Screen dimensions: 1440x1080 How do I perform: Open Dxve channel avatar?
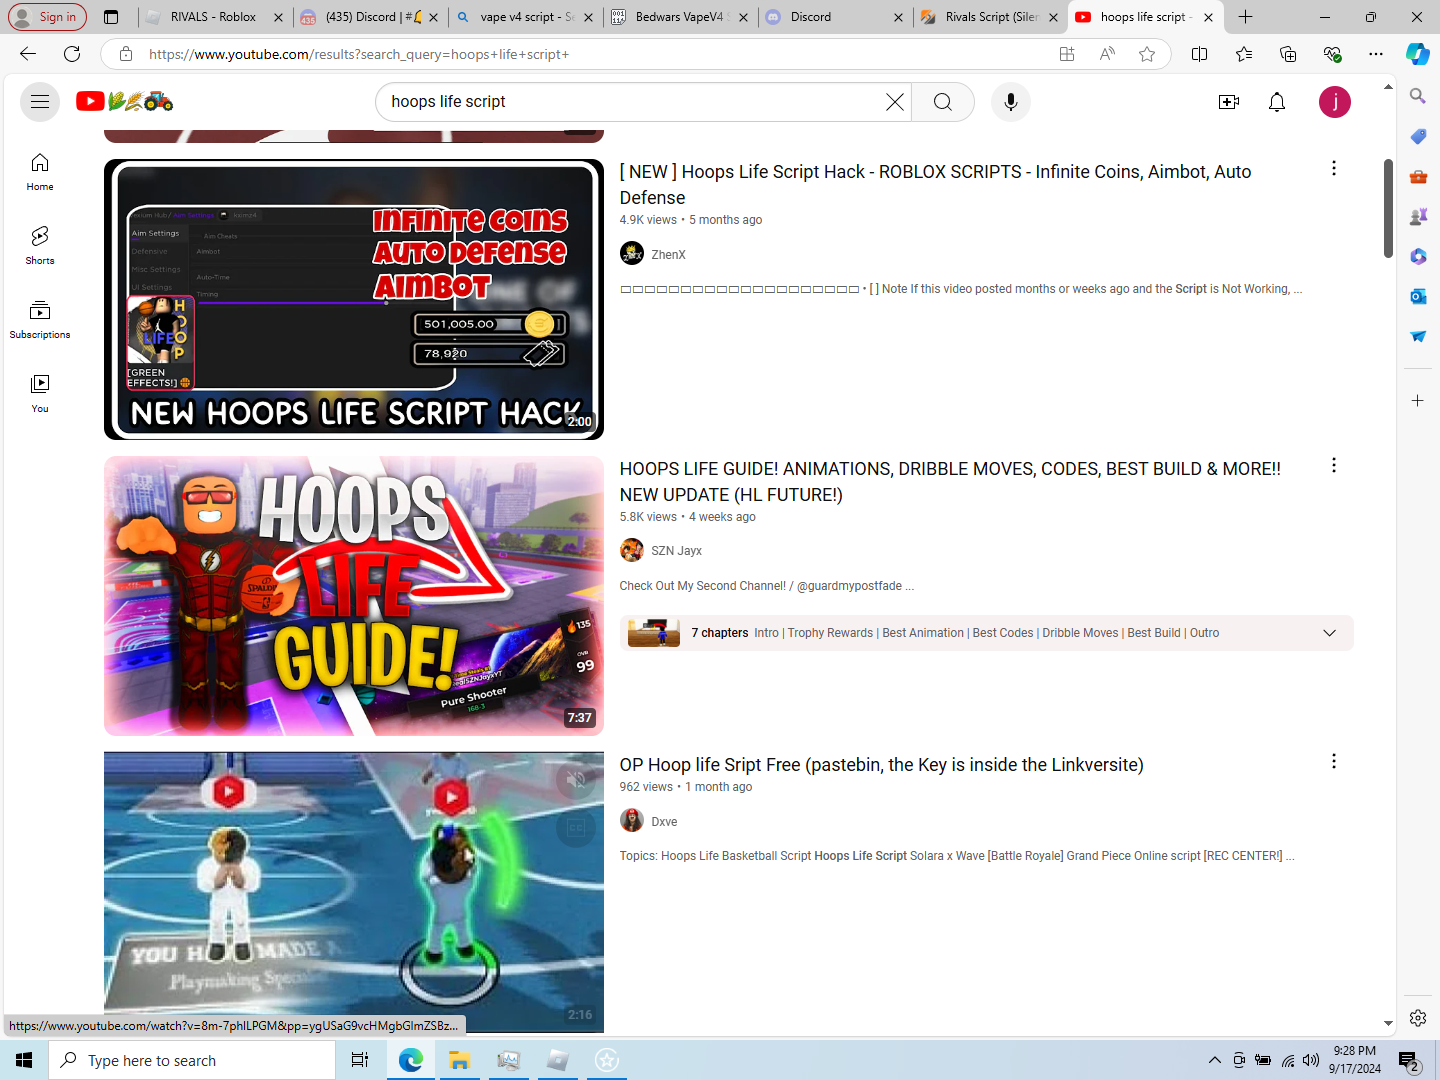(x=632, y=821)
